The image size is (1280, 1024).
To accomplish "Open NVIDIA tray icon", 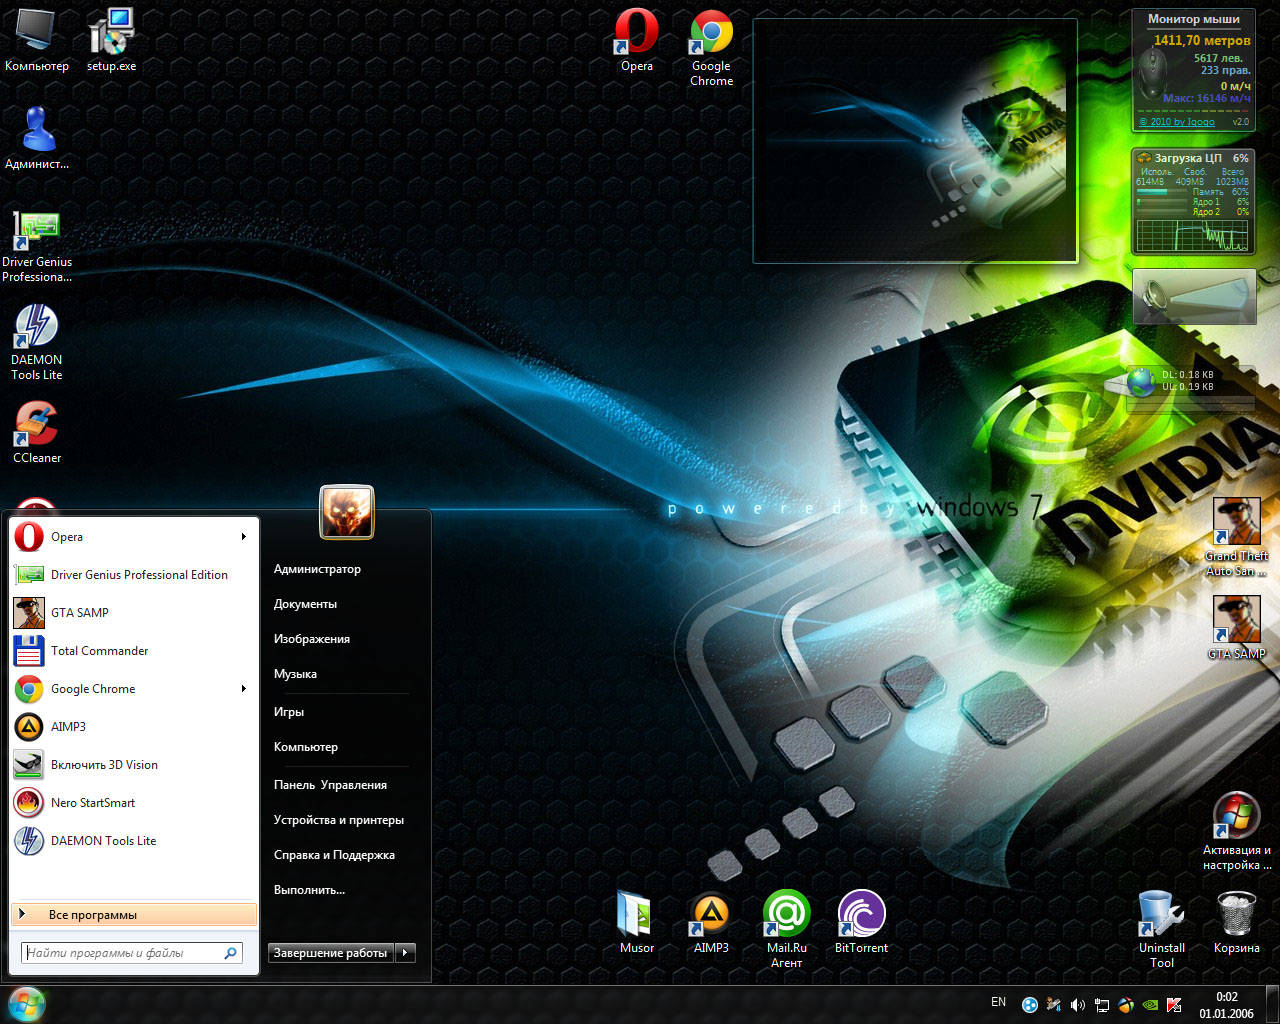I will click(1150, 1004).
